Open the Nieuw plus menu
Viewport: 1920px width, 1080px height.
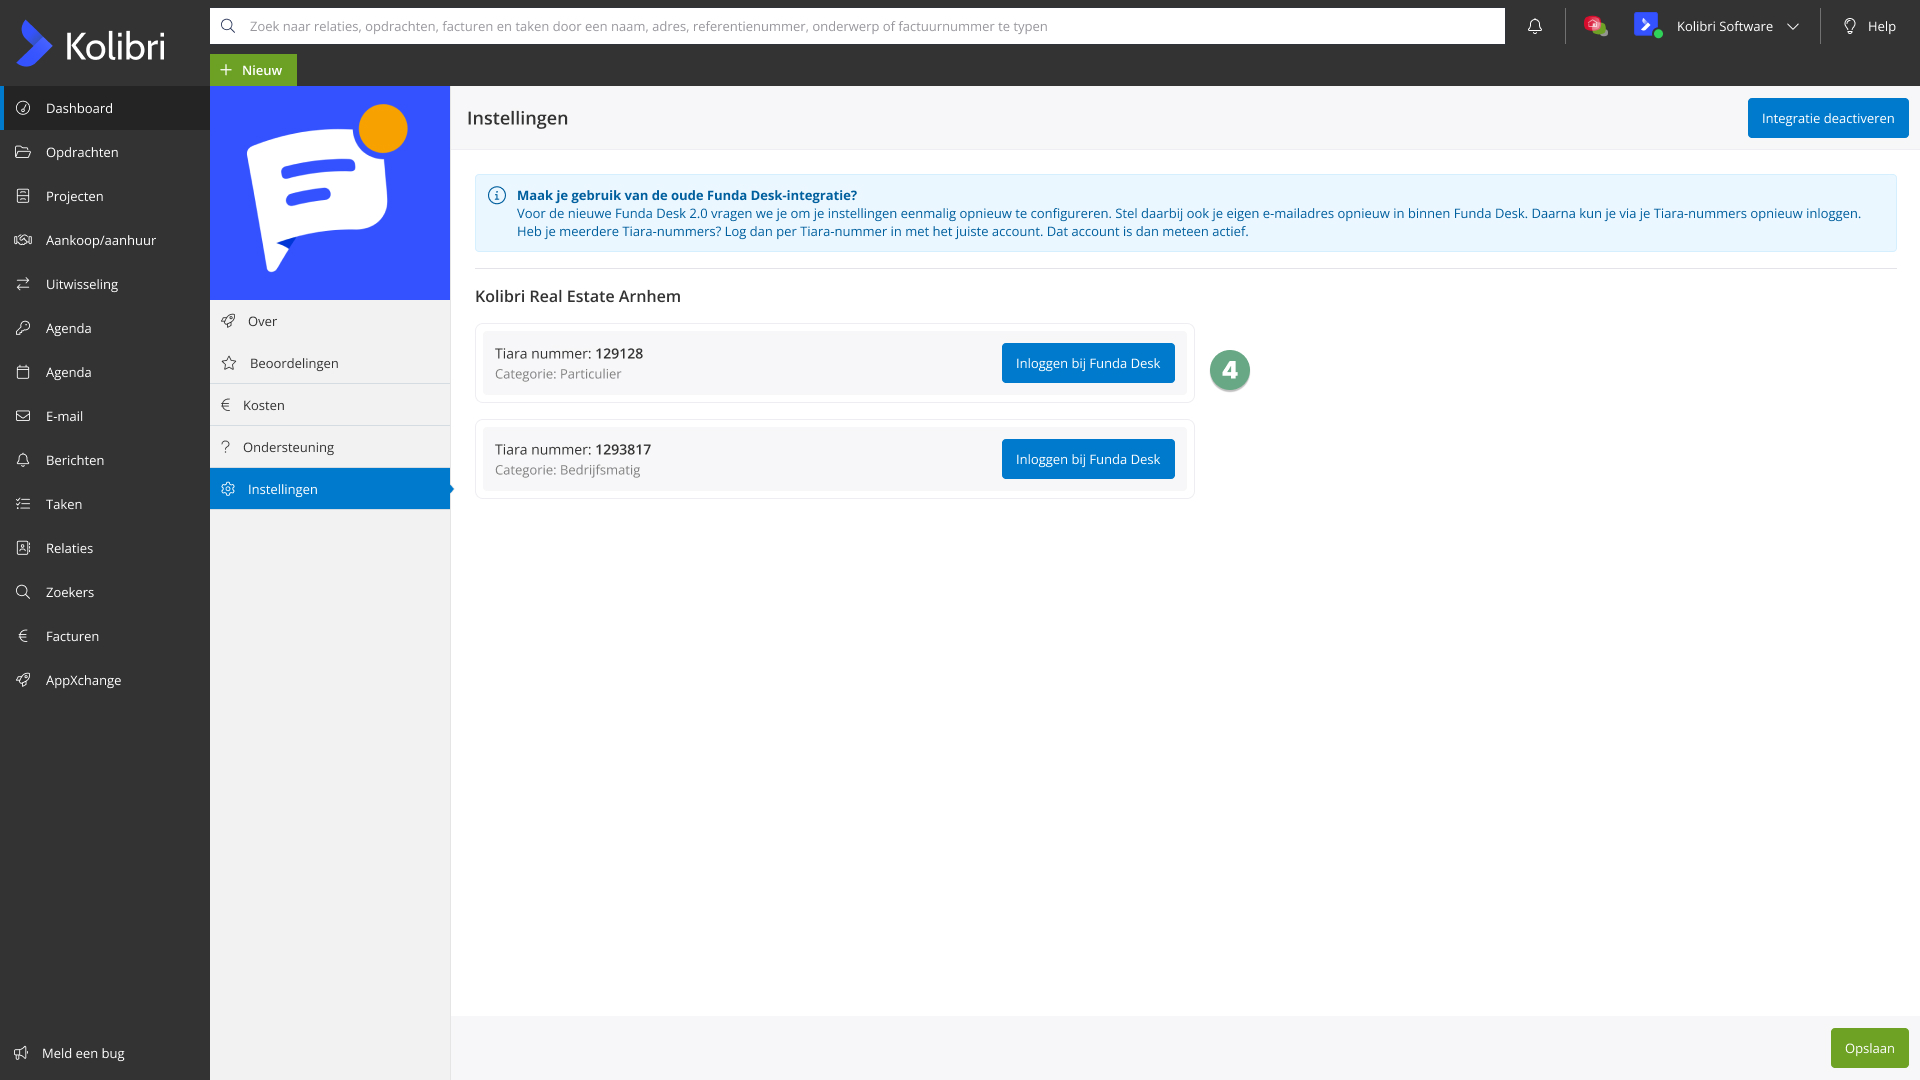[253, 70]
